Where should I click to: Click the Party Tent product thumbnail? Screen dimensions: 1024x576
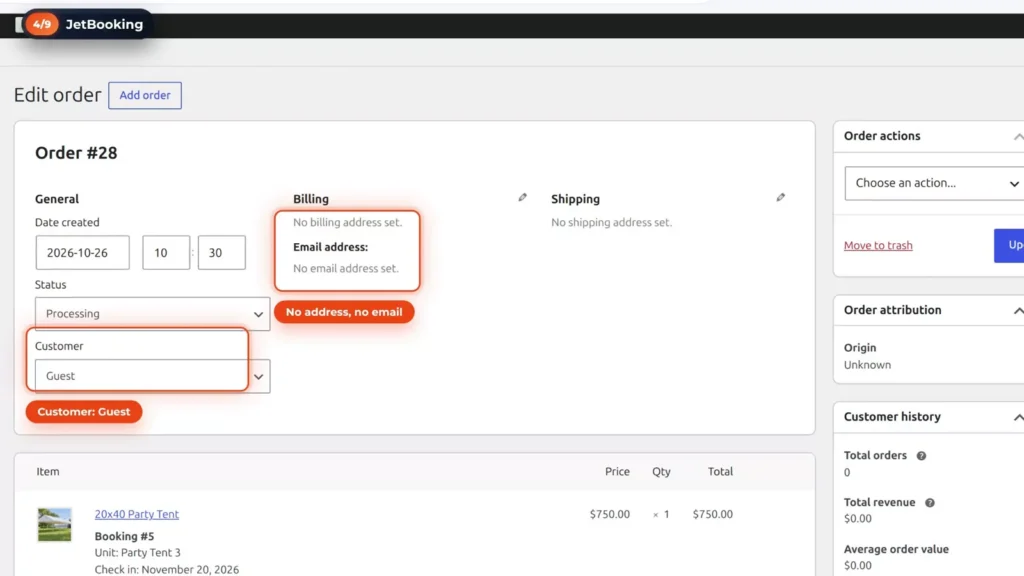coord(54,524)
